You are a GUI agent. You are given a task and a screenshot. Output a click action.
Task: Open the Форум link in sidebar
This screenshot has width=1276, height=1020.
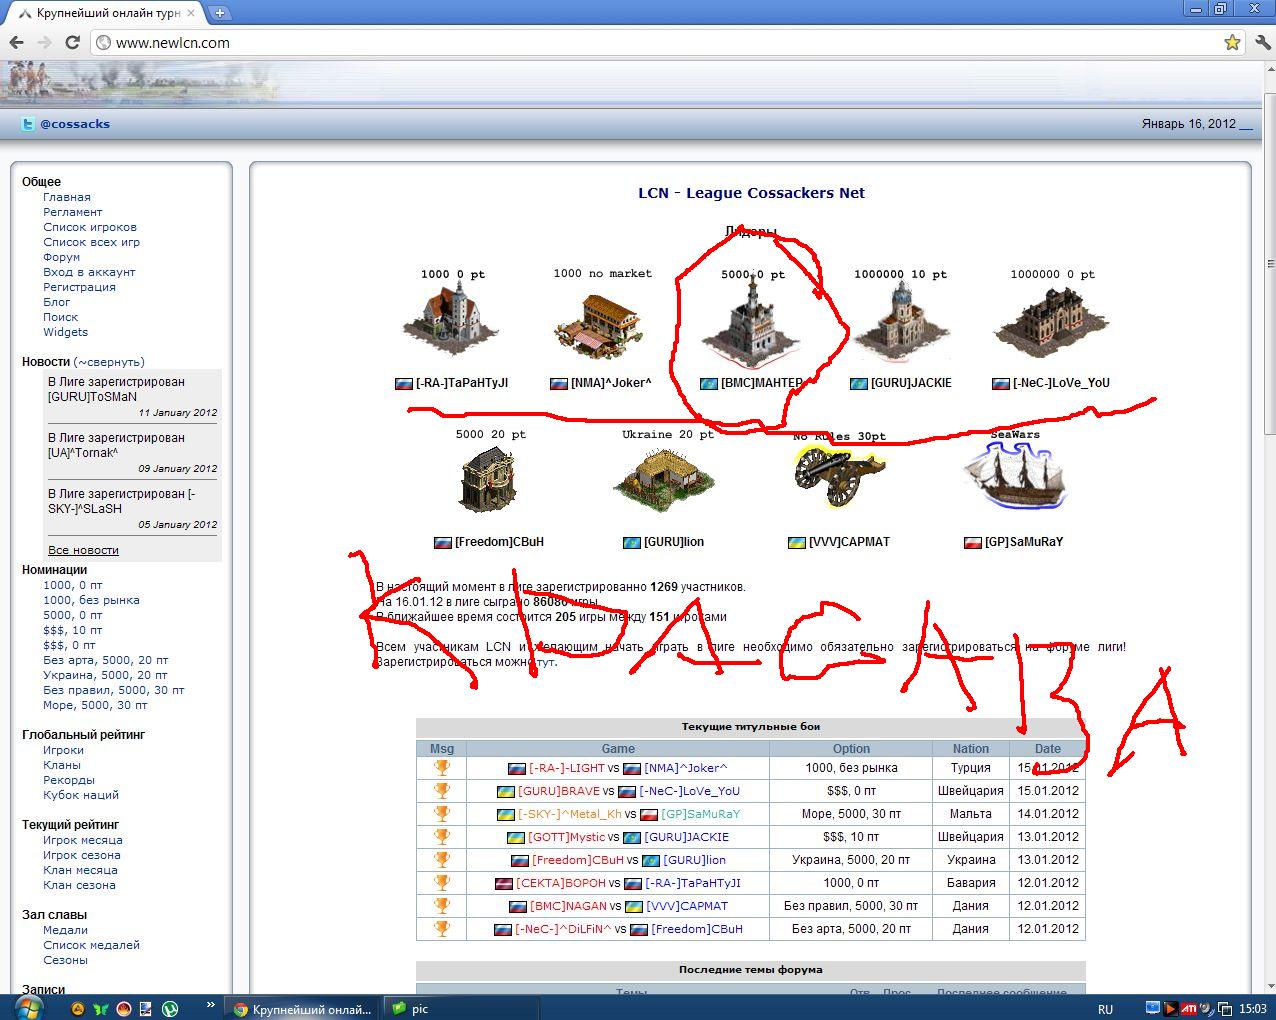tap(61, 257)
